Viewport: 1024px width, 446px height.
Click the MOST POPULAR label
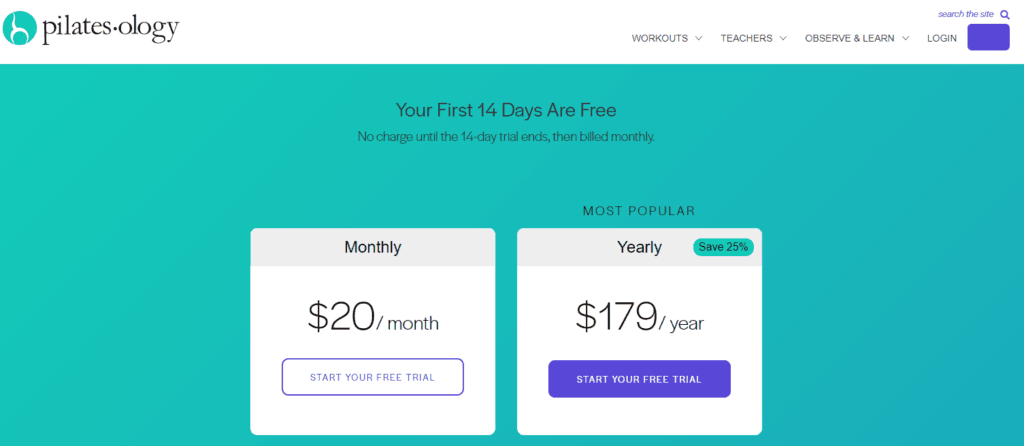638,211
